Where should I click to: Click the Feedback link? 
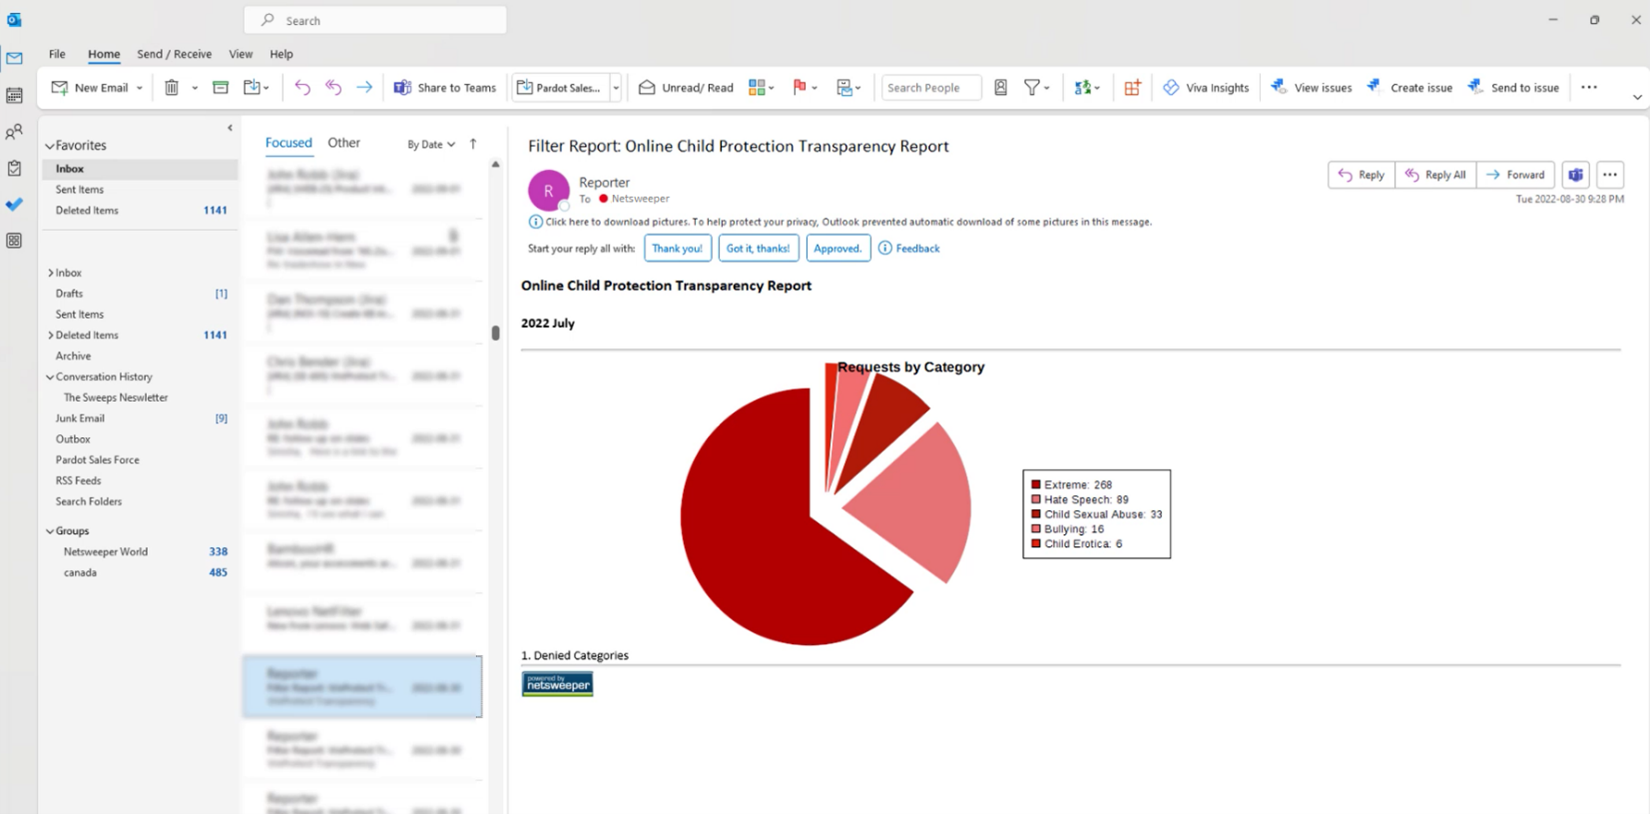tap(909, 249)
